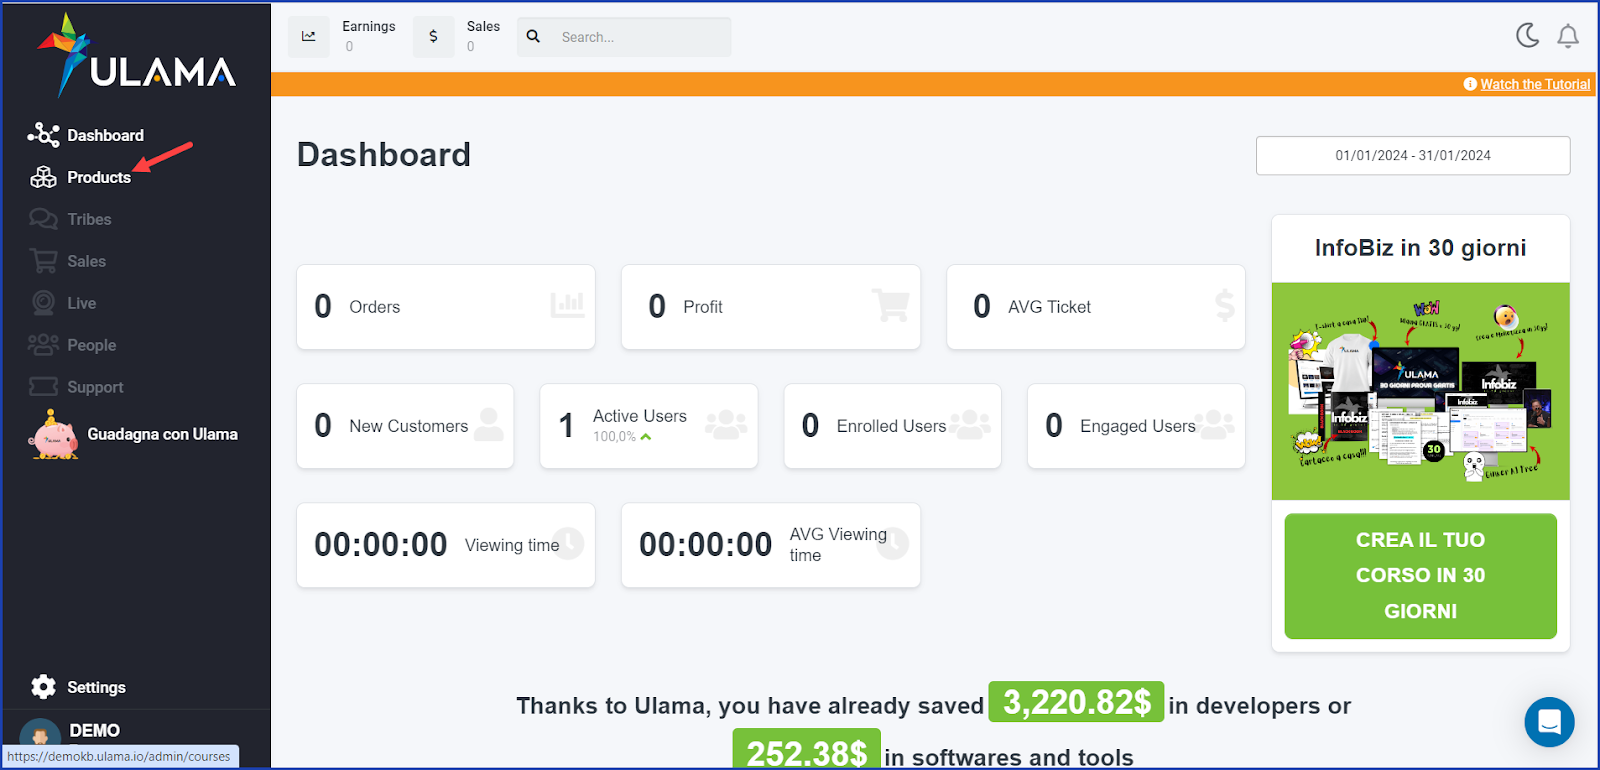Click the DEMO user avatar
The height and width of the screenshot is (770, 1600).
[x=40, y=736]
